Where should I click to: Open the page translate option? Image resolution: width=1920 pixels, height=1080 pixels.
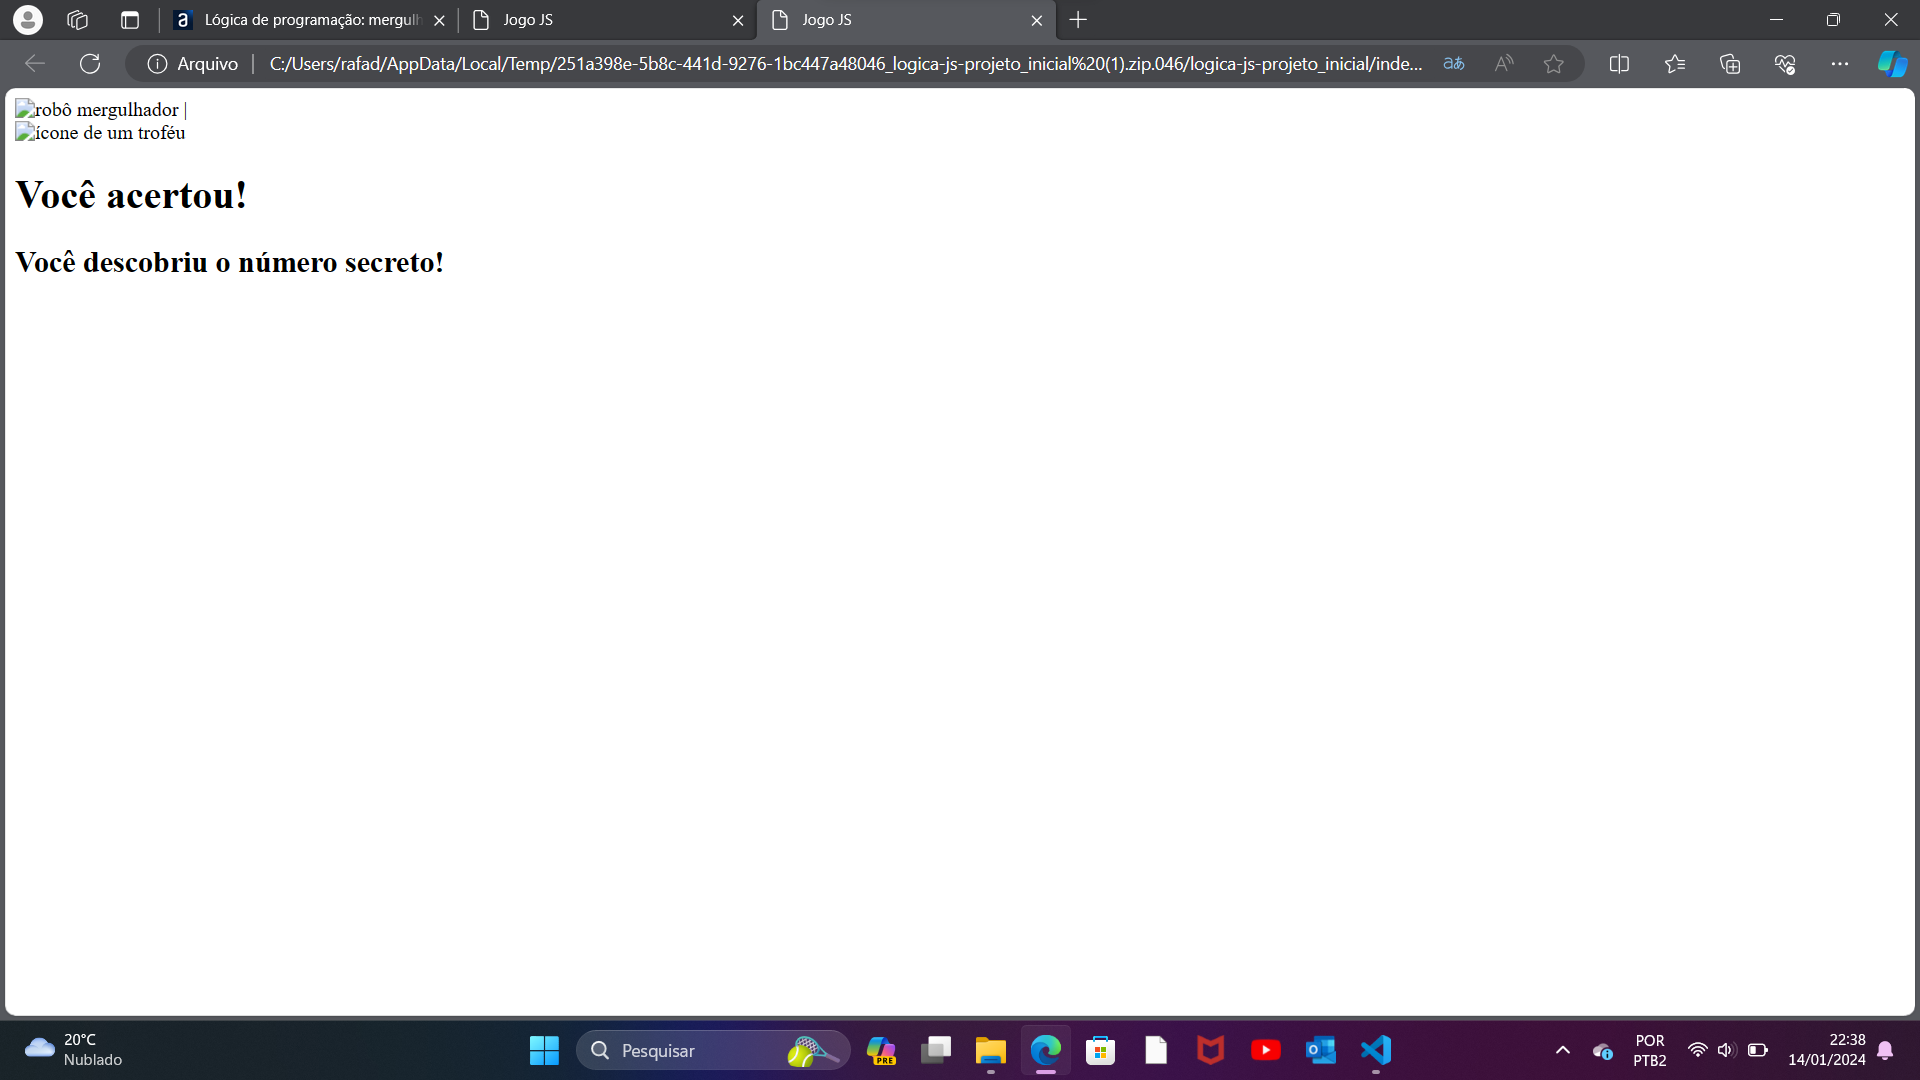[x=1454, y=64]
